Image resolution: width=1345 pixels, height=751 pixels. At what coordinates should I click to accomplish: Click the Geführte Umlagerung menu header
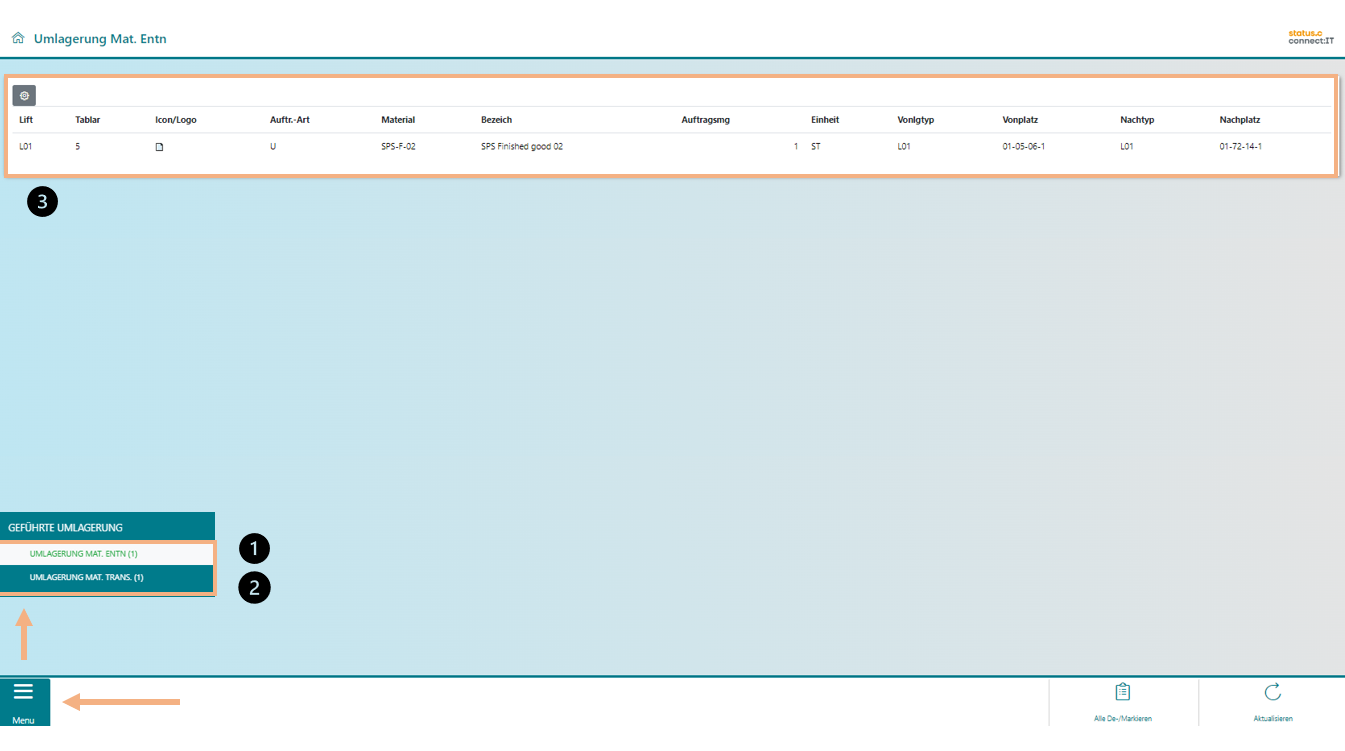tap(66, 527)
